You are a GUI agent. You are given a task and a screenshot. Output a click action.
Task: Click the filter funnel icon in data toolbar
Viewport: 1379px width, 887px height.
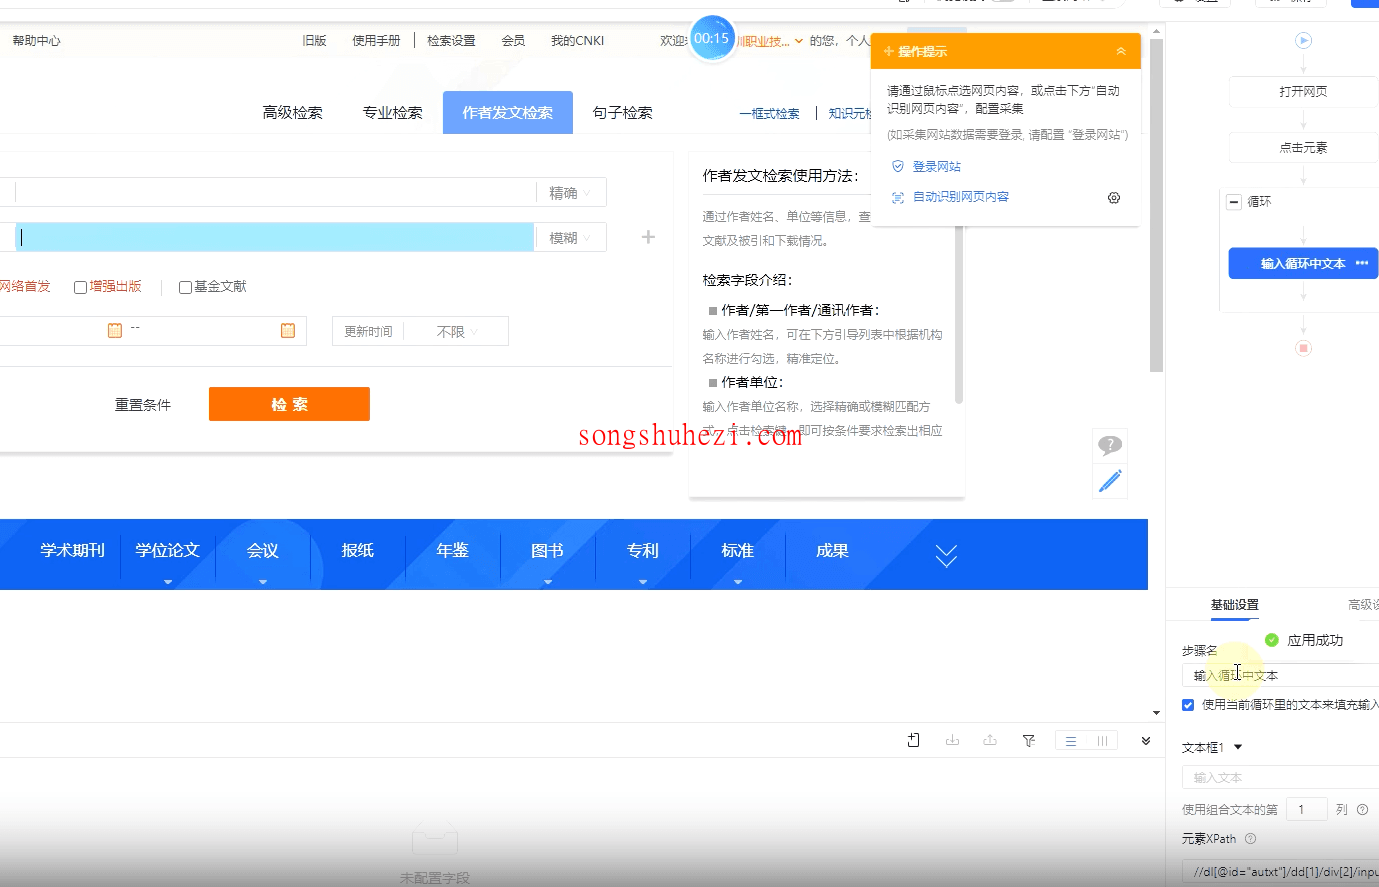click(1028, 740)
